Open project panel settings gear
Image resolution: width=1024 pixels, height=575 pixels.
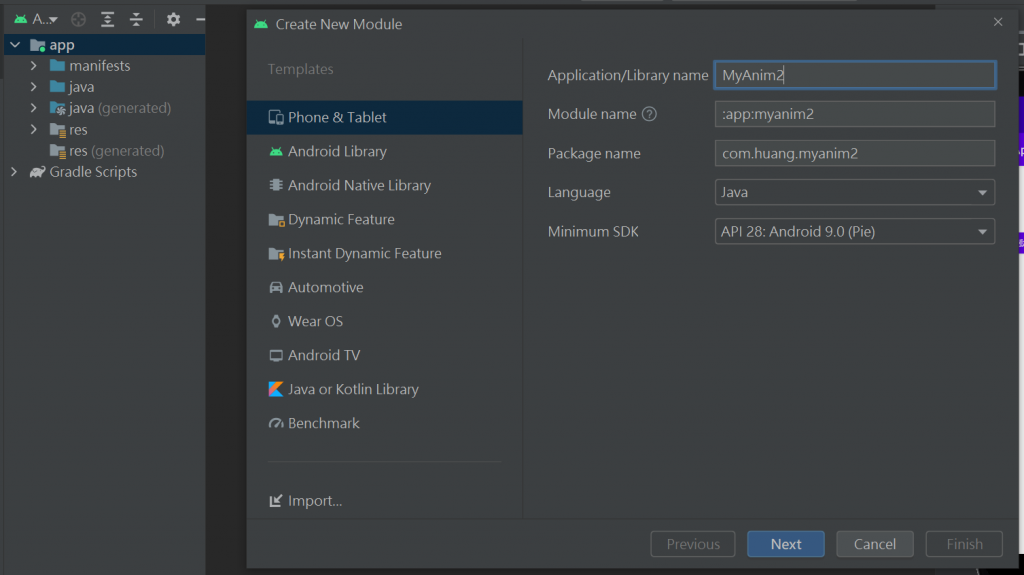[x=173, y=19]
